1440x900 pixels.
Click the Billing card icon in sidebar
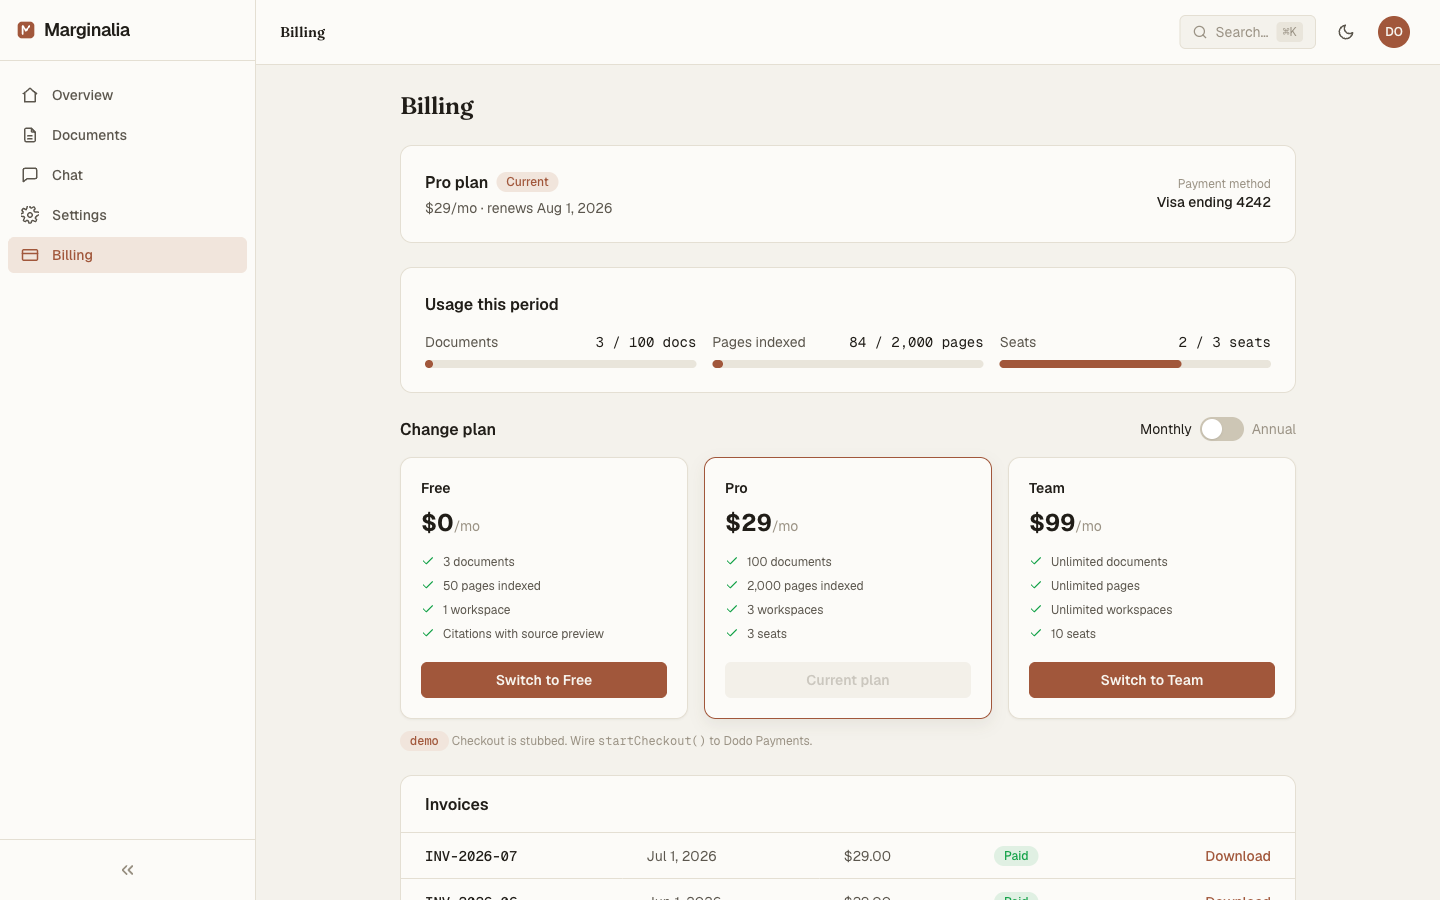(30, 255)
